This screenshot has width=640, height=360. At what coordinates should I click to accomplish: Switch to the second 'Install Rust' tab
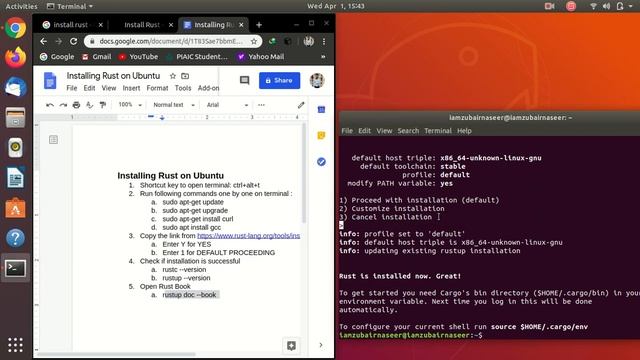(x=143, y=25)
